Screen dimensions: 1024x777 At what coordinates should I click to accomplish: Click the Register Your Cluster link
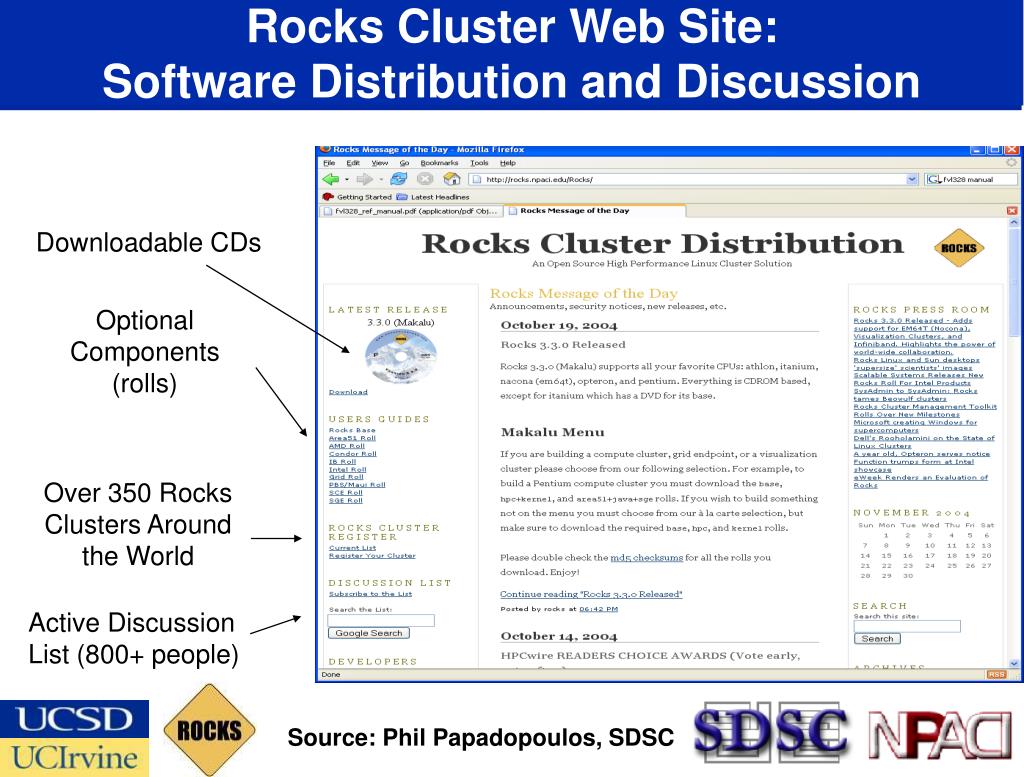[x=372, y=556]
